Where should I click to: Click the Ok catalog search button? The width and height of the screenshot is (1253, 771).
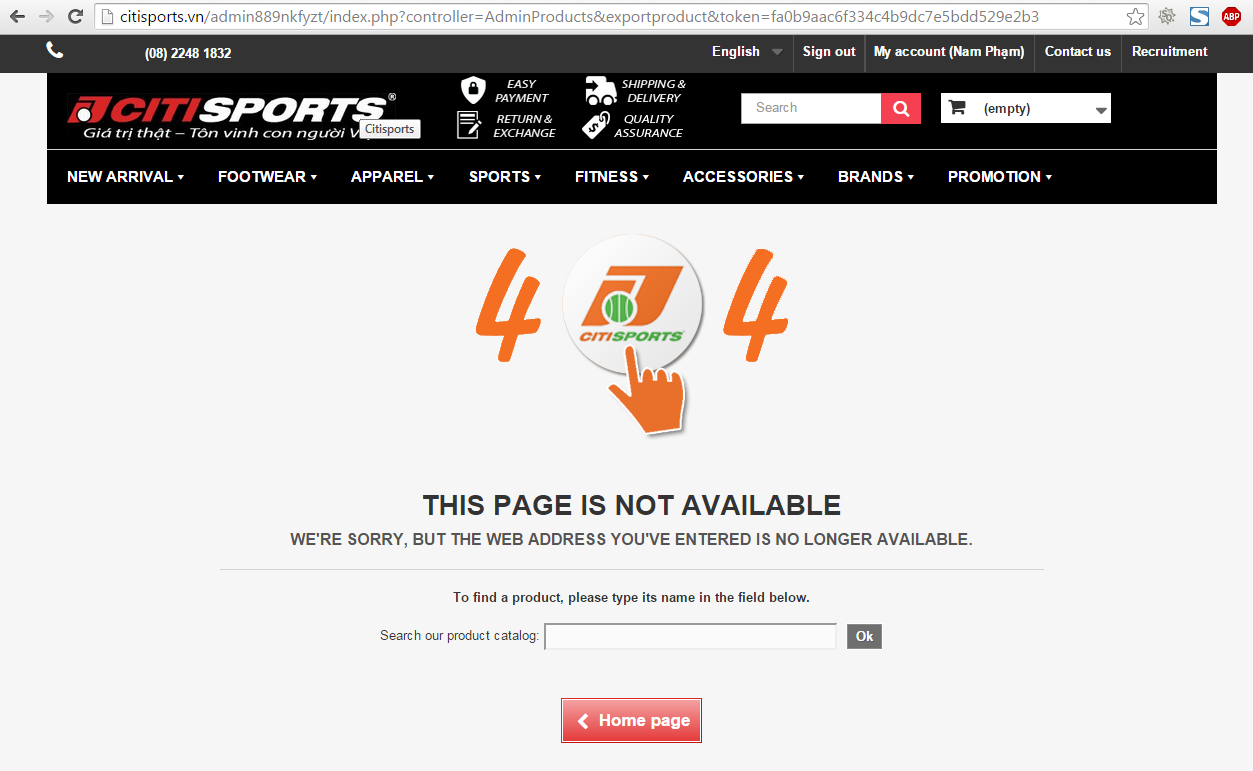point(864,636)
